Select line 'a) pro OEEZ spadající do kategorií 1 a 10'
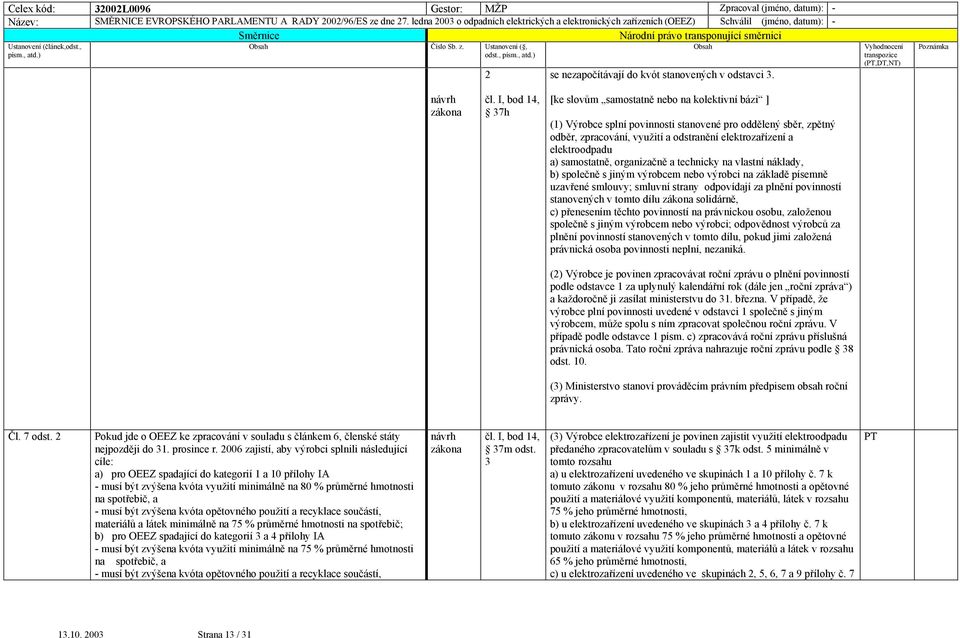Screen dimensions: 960x638 click(212, 474)
